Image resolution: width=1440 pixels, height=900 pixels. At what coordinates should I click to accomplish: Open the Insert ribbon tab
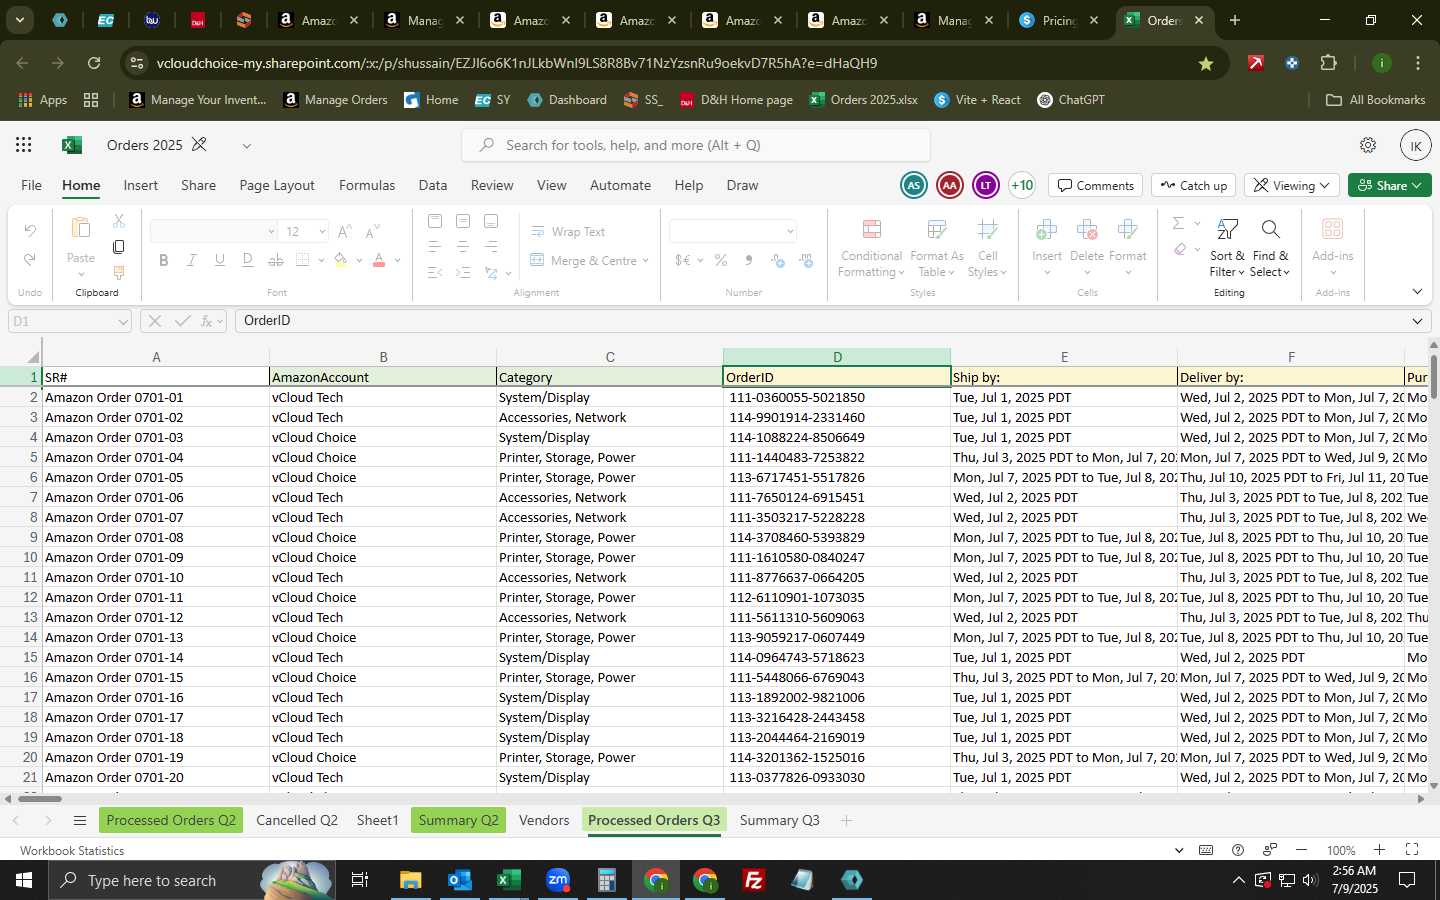pos(141,185)
